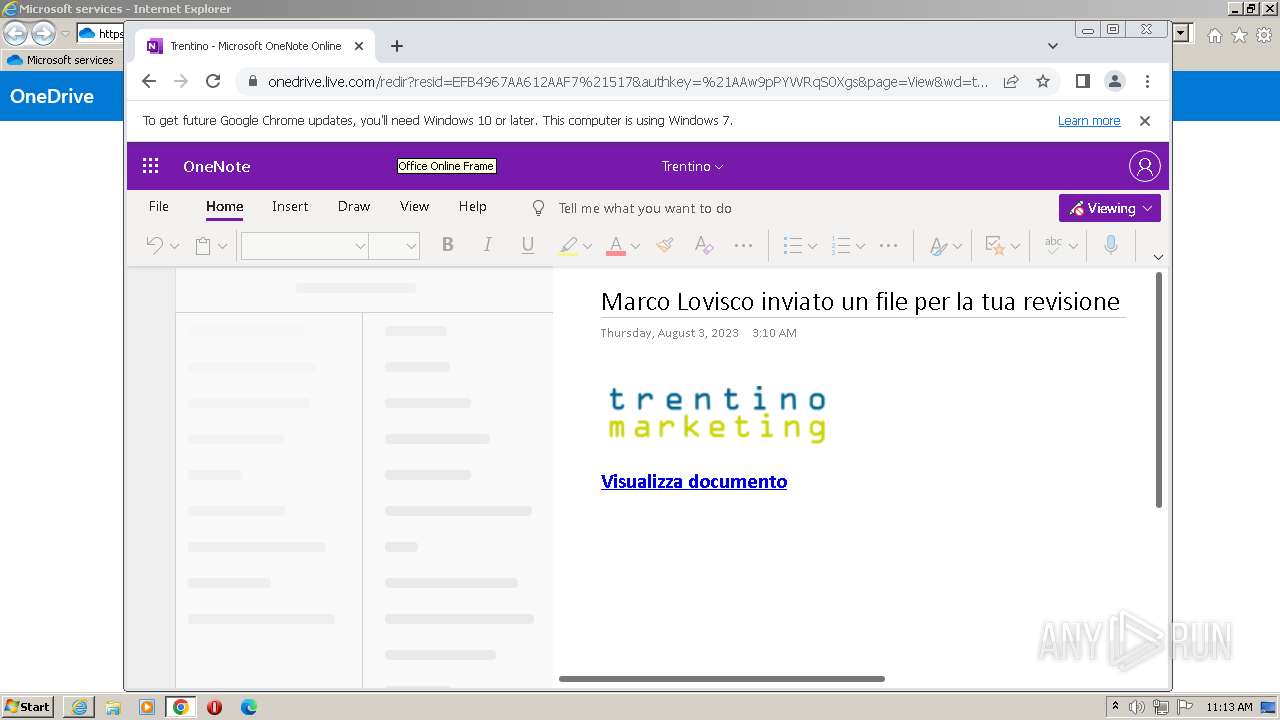Click the Clear Formatting icon
Viewport: 1280px width, 720px height.
point(704,245)
